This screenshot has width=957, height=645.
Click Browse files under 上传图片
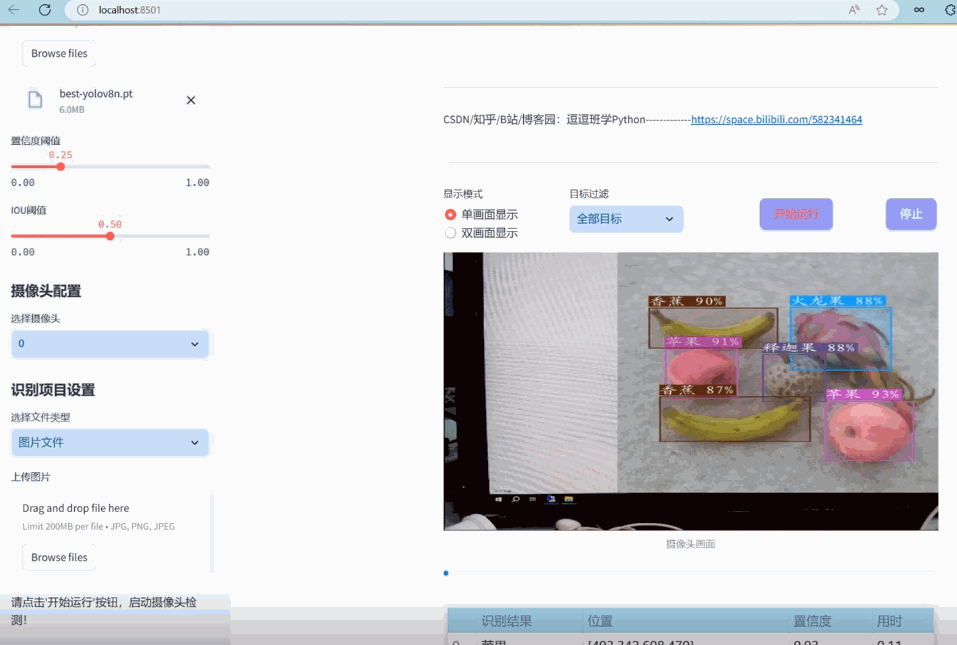click(59, 557)
